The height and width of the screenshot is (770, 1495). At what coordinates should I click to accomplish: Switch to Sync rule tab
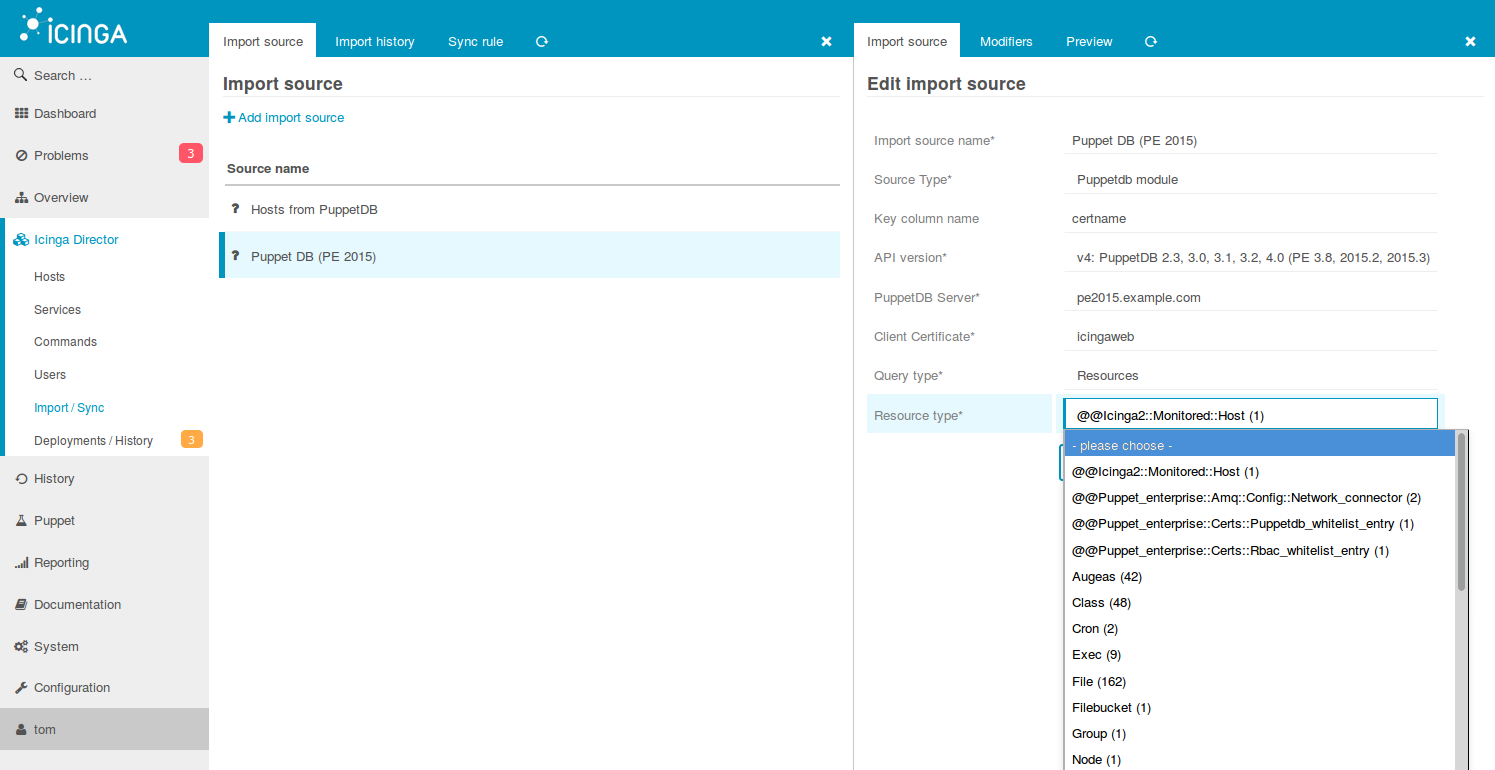click(x=475, y=41)
